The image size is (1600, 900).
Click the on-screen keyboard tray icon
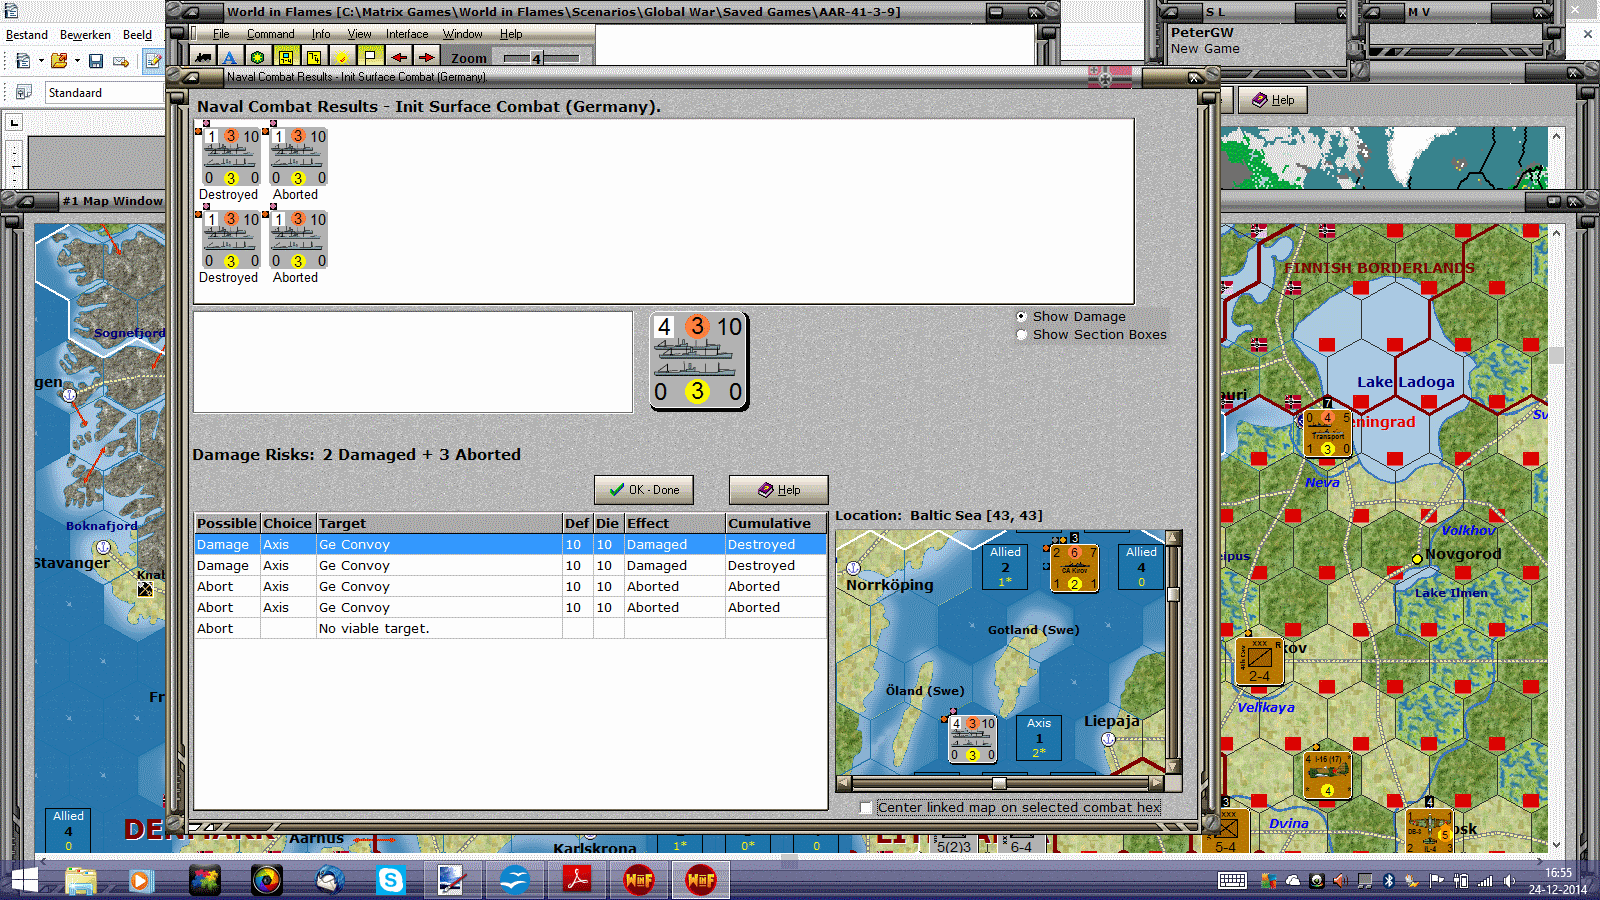(1232, 881)
